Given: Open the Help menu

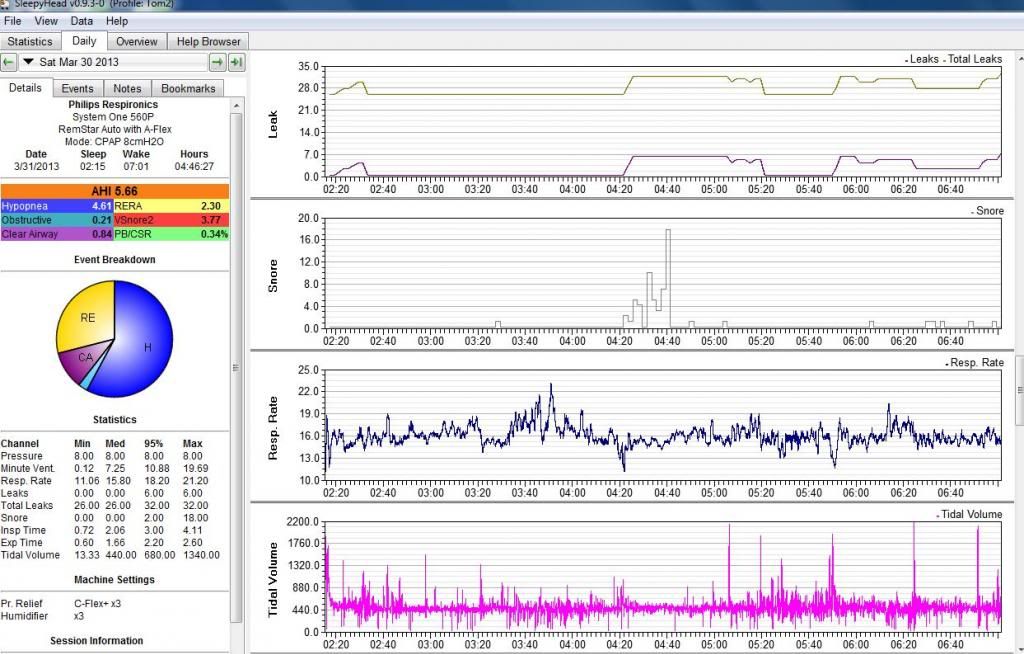Looking at the screenshot, I should pos(117,21).
